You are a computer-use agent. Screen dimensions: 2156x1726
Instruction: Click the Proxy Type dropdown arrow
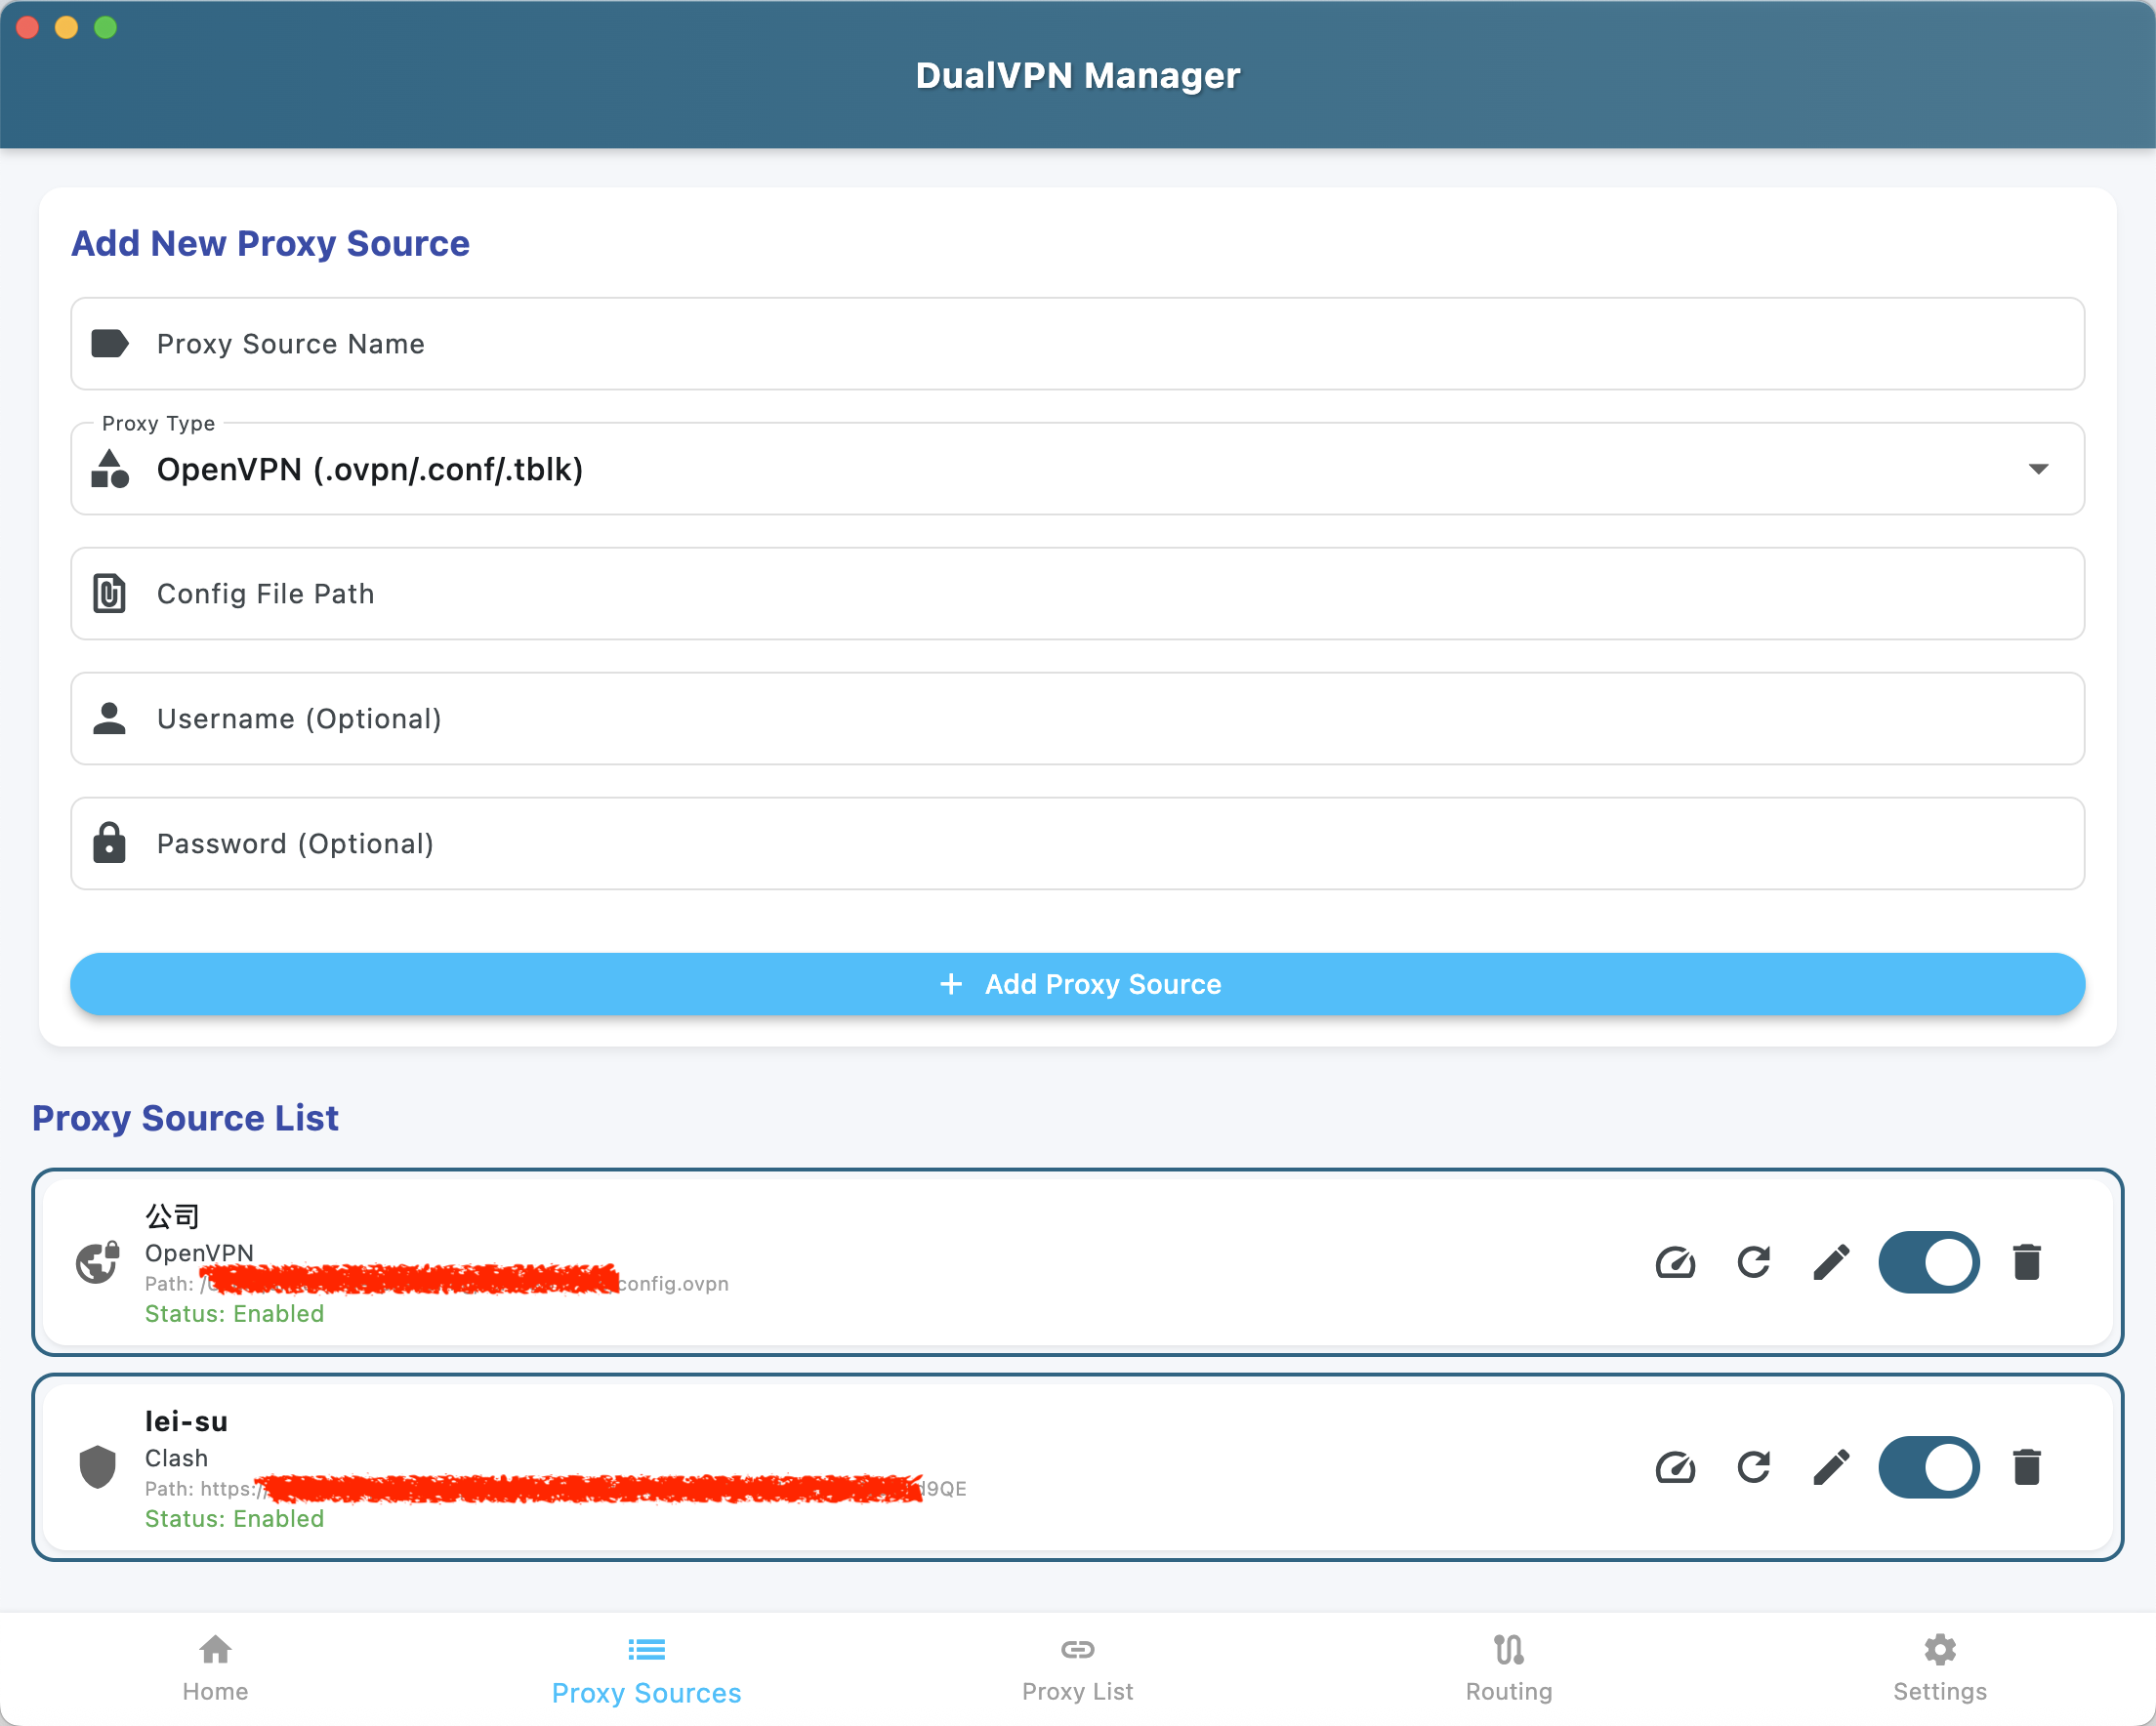click(x=2038, y=469)
